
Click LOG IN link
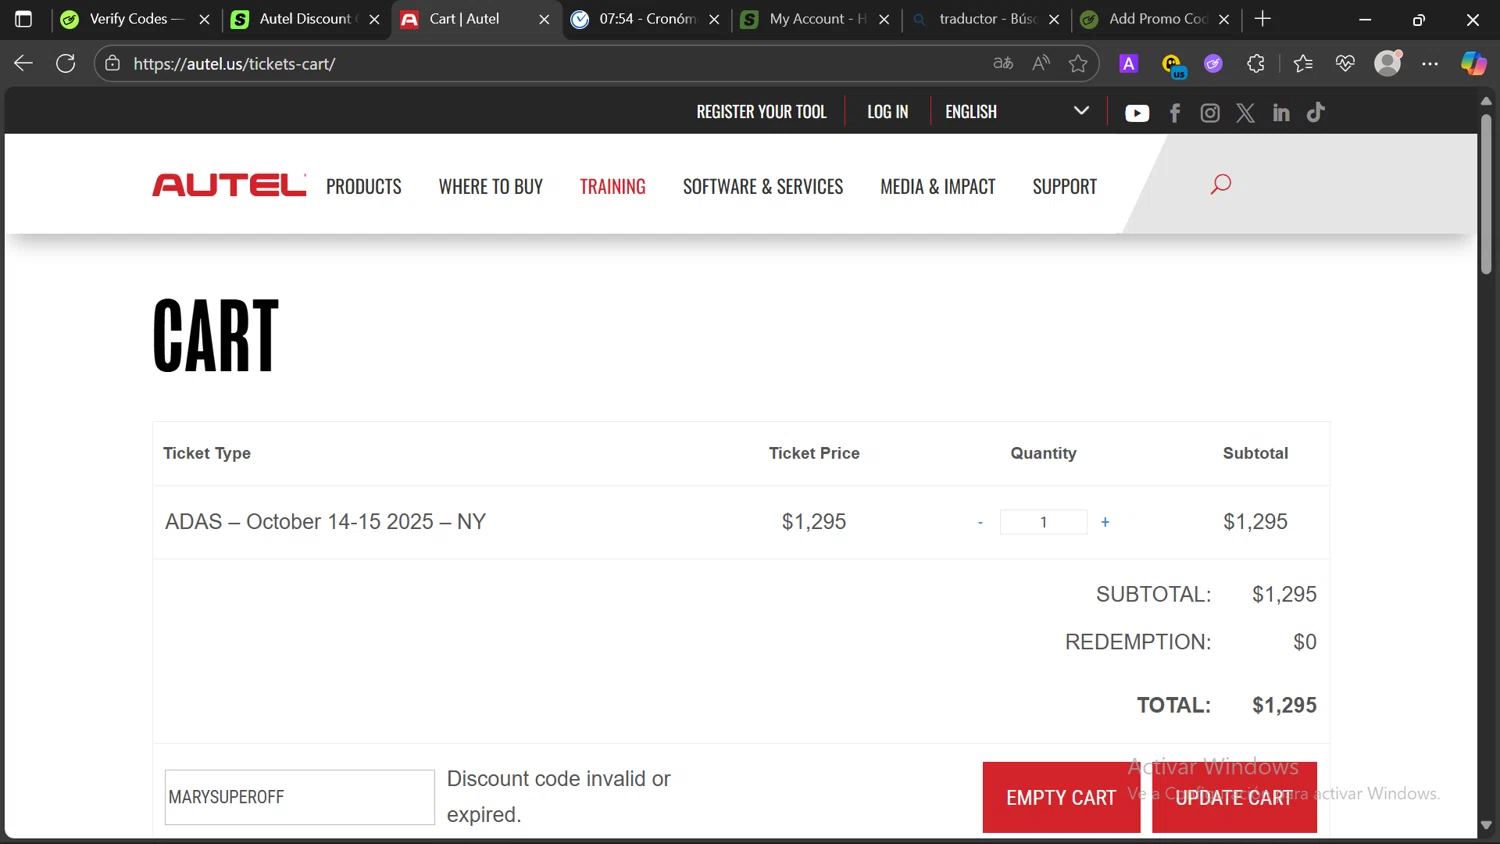click(x=888, y=112)
